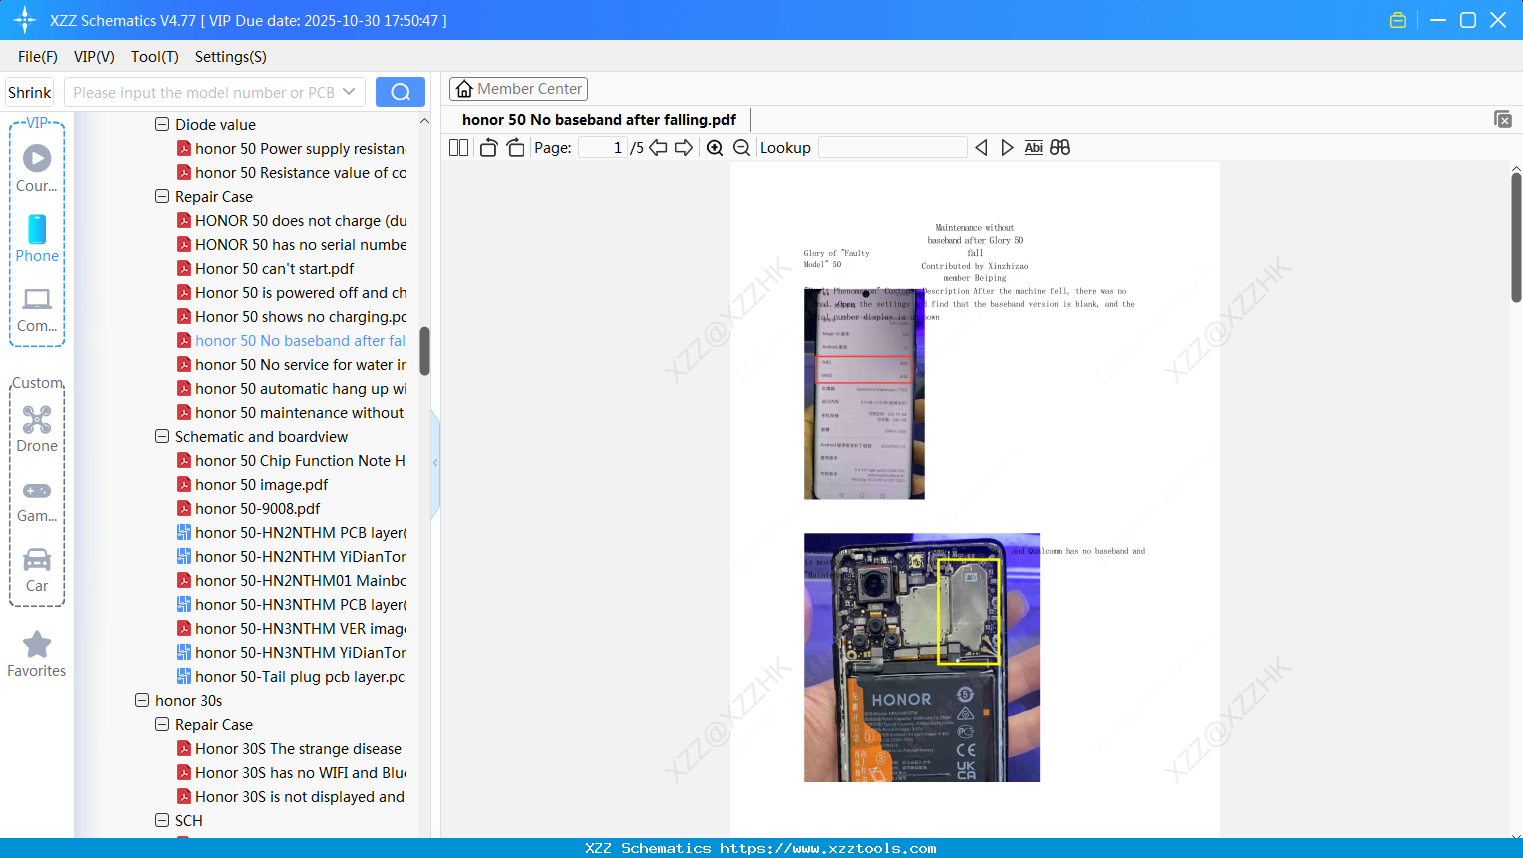This screenshot has width=1523, height=858.
Task: Rotate page counterclockwise
Action: [488, 148]
